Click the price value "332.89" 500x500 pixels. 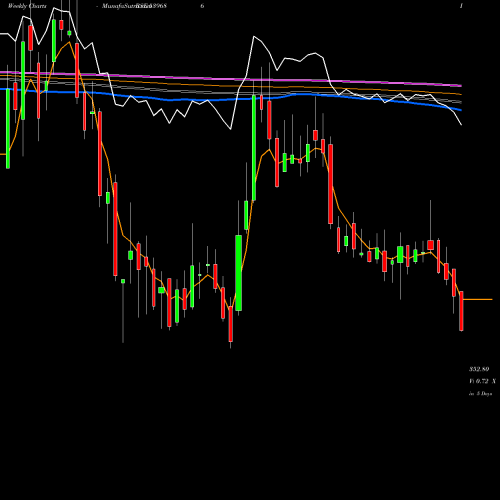(479, 369)
